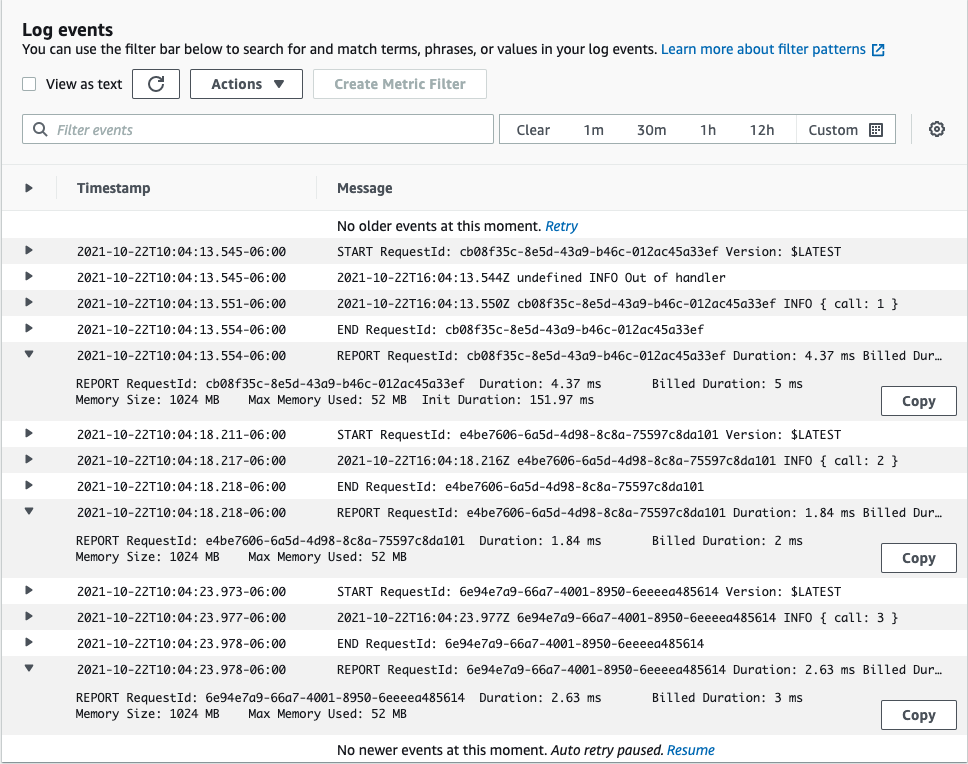Collapse the REPORT row with Duration 4.37 ms
This screenshot has height=764, width=968.
(x=29, y=354)
